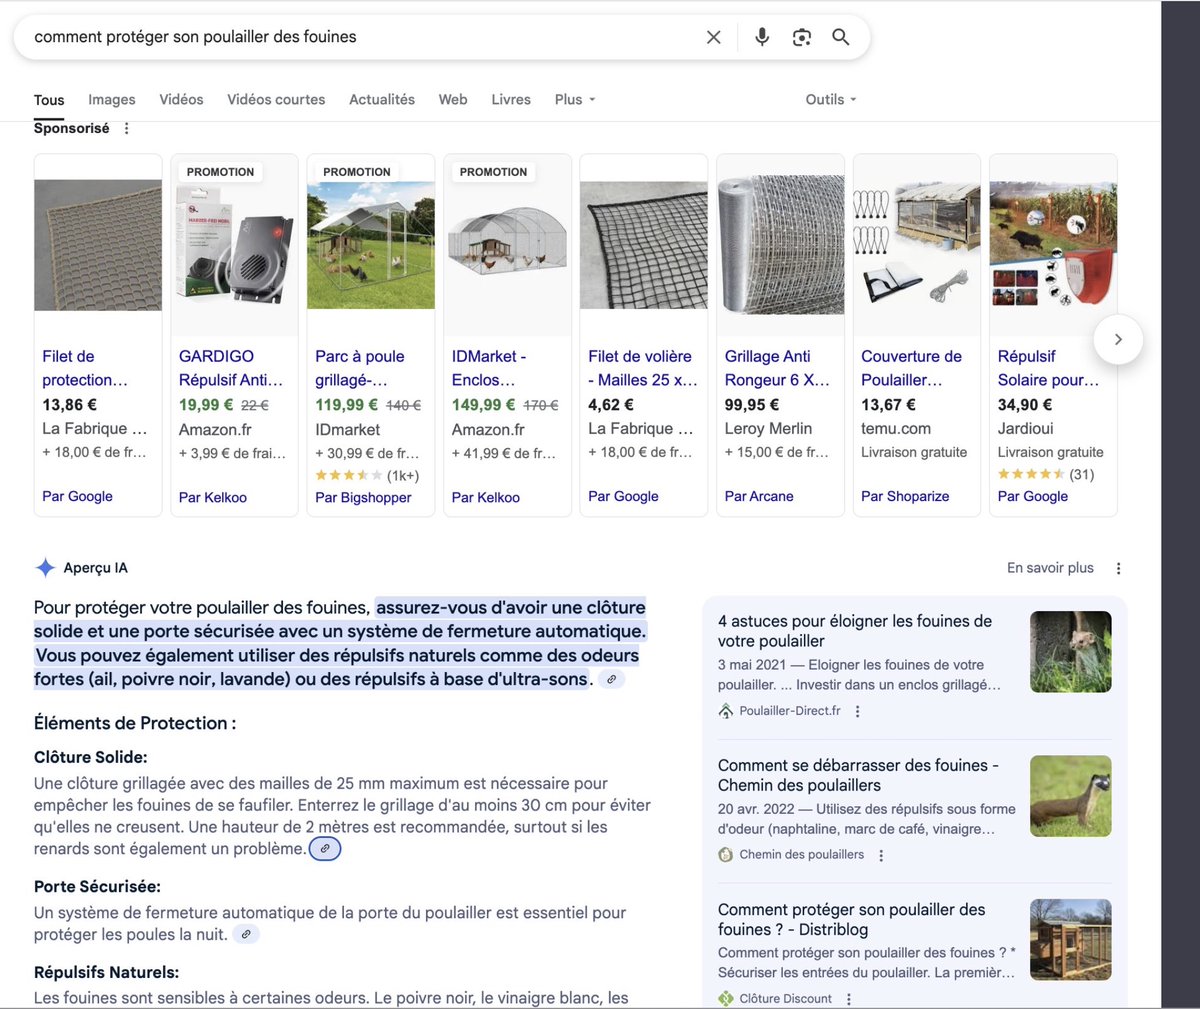Open the Outils dropdown
Viewport: 1200px width, 1009px height.
pyautogui.click(x=831, y=99)
